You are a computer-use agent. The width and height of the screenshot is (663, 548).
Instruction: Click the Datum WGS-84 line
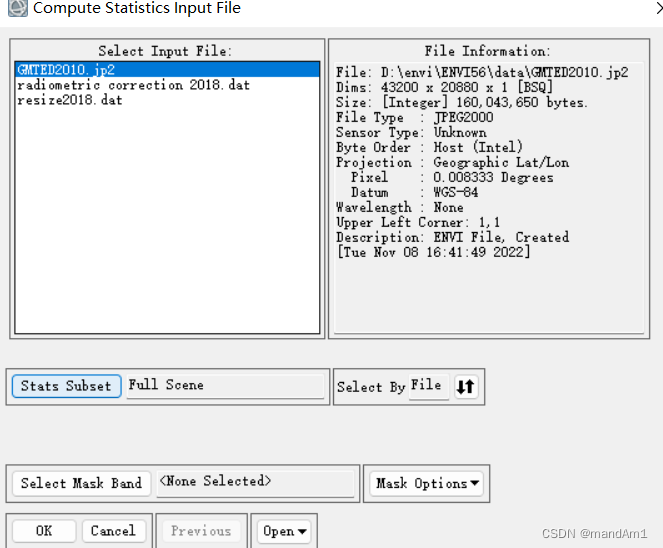414,192
